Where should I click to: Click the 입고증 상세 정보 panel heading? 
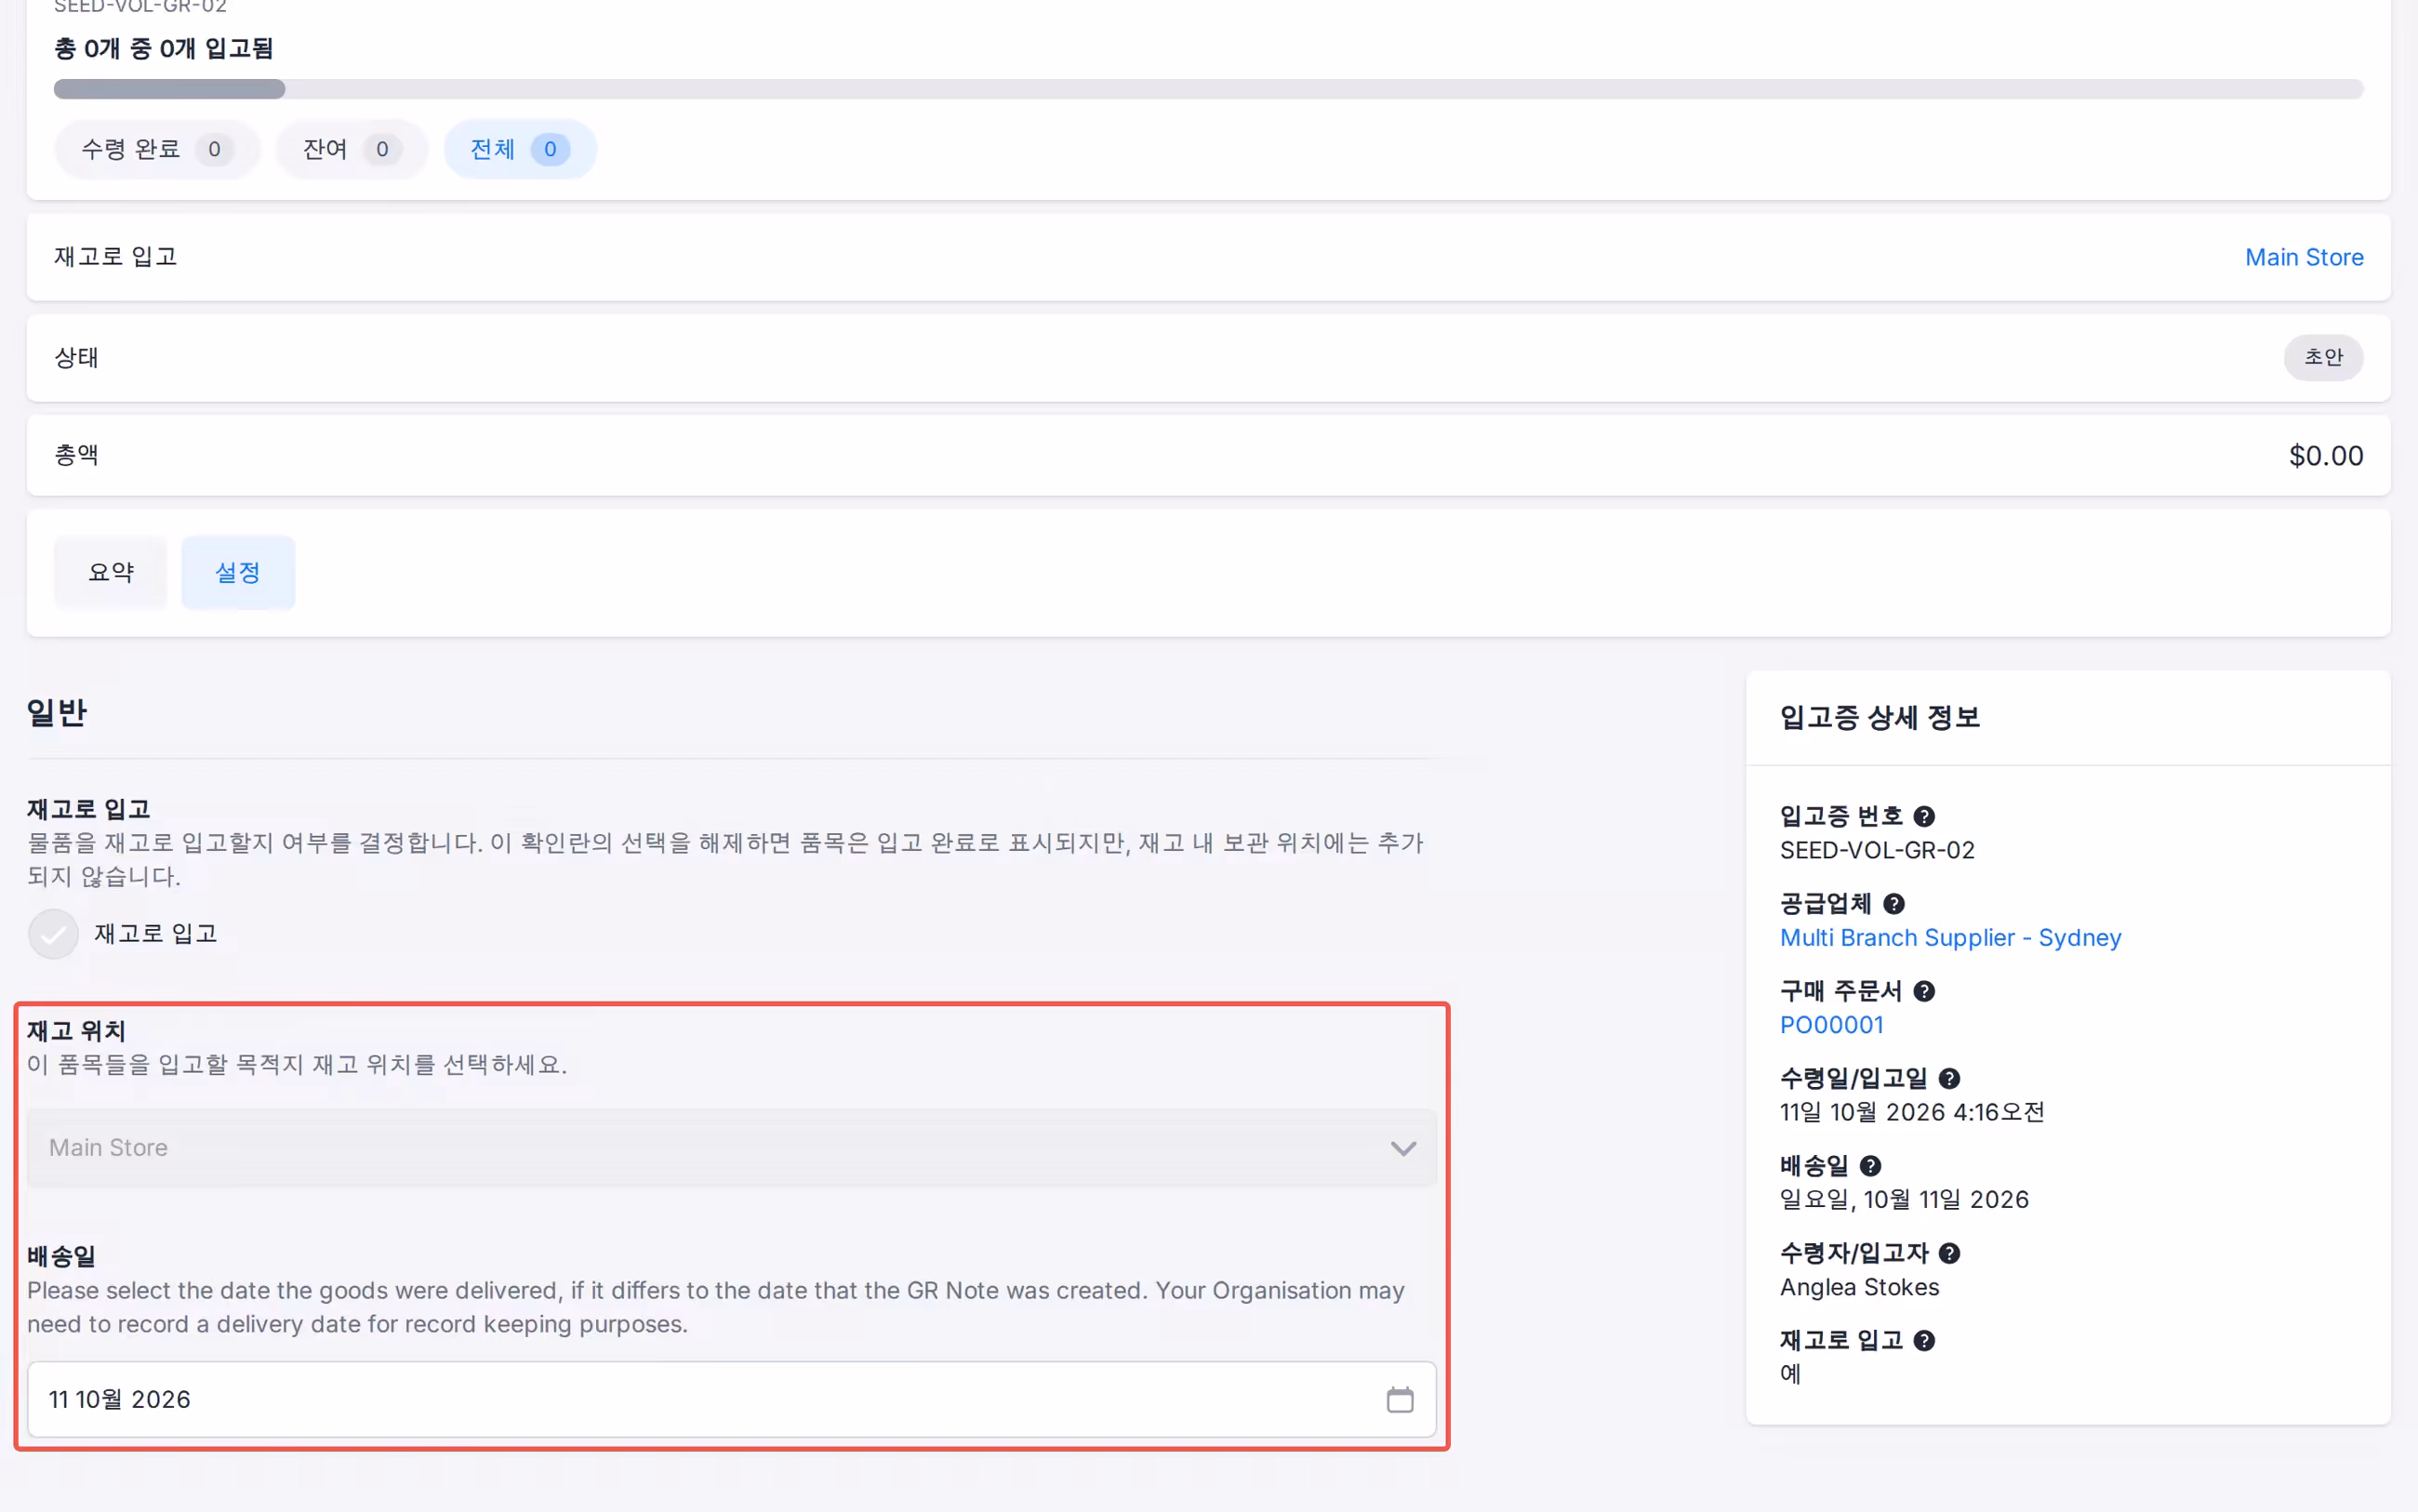[1879, 717]
